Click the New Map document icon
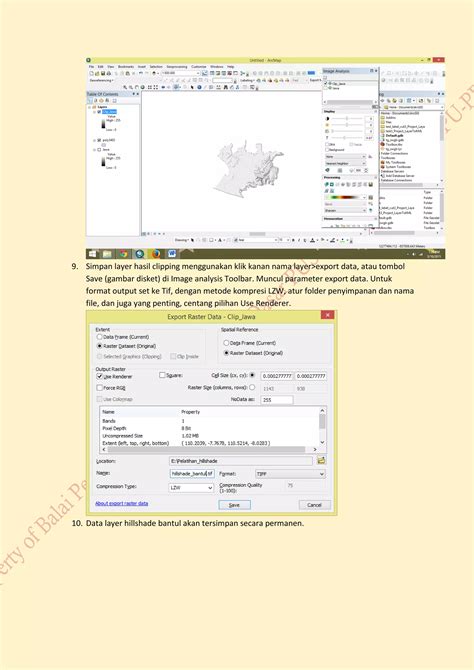Image resolution: width=474 pixels, height=670 pixels. [x=91, y=73]
